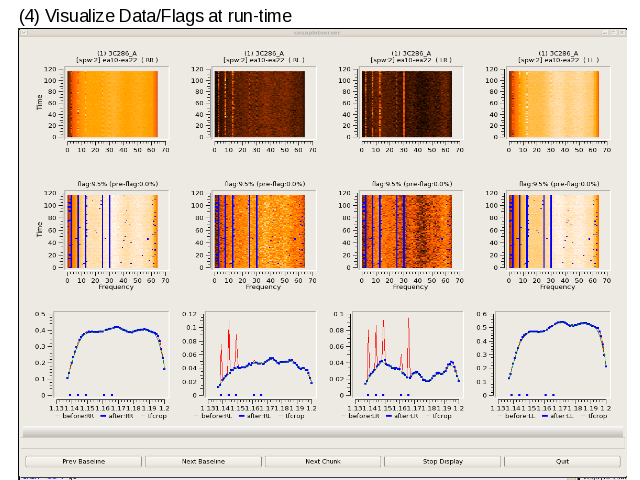Click second flagged plot in middle row

click(260, 231)
